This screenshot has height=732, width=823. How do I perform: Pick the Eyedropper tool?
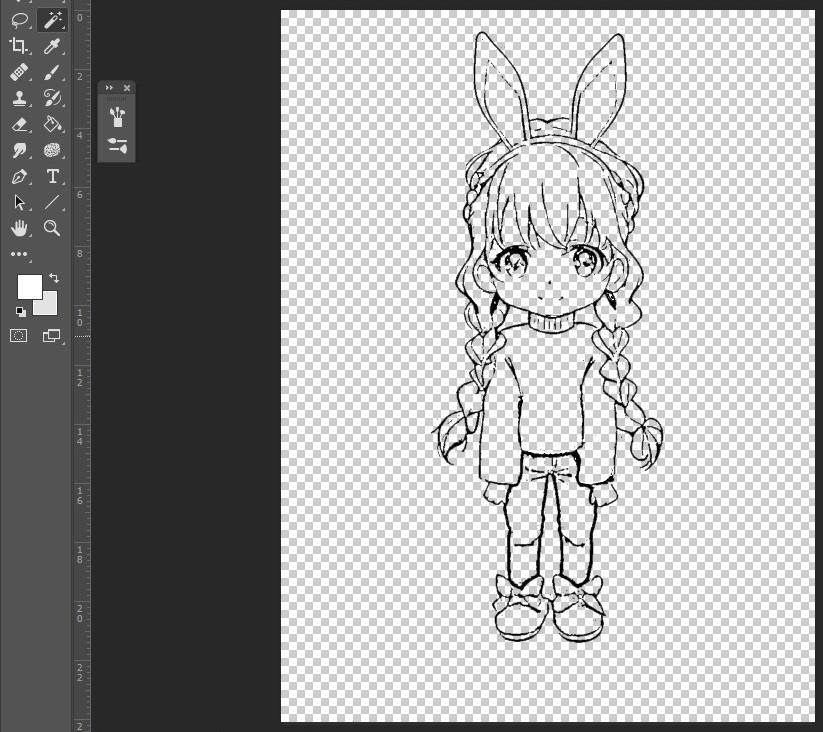(52, 45)
